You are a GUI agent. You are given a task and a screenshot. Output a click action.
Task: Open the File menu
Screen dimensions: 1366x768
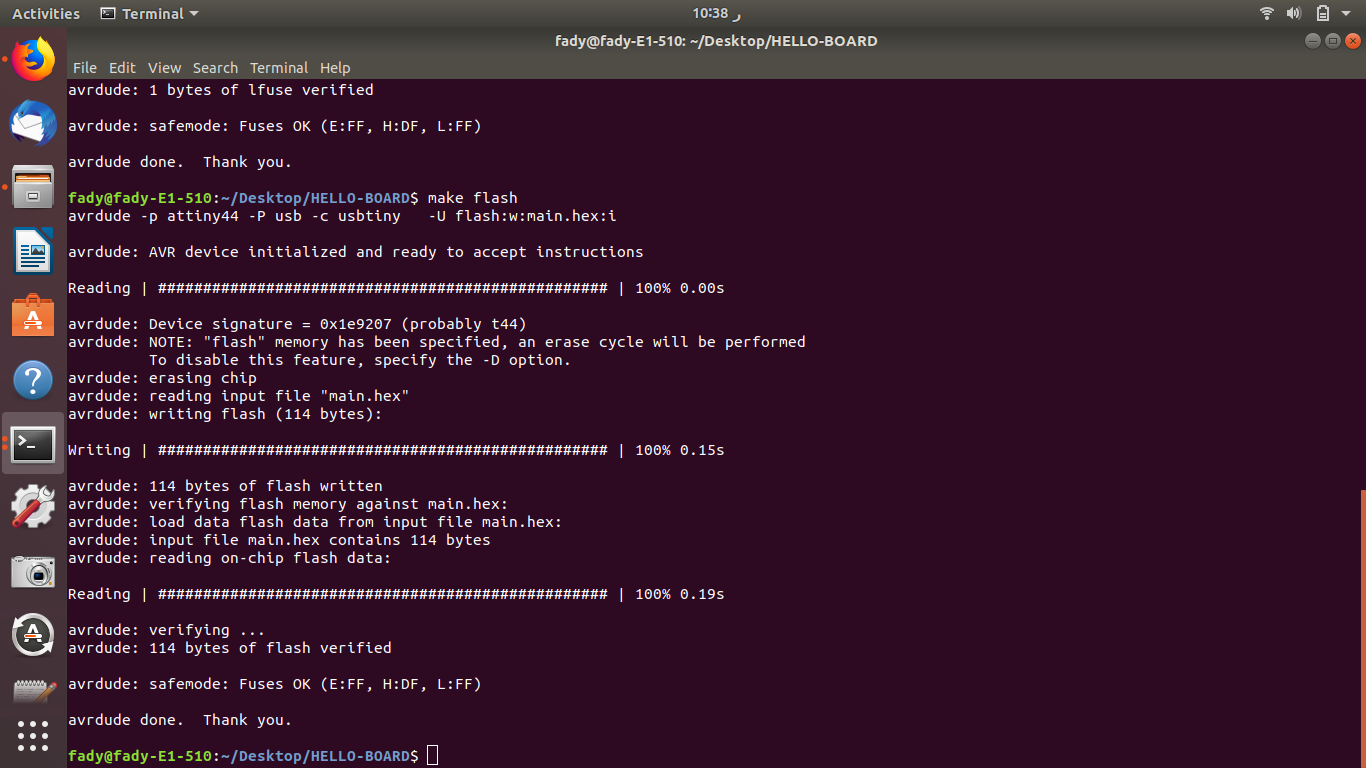click(85, 68)
